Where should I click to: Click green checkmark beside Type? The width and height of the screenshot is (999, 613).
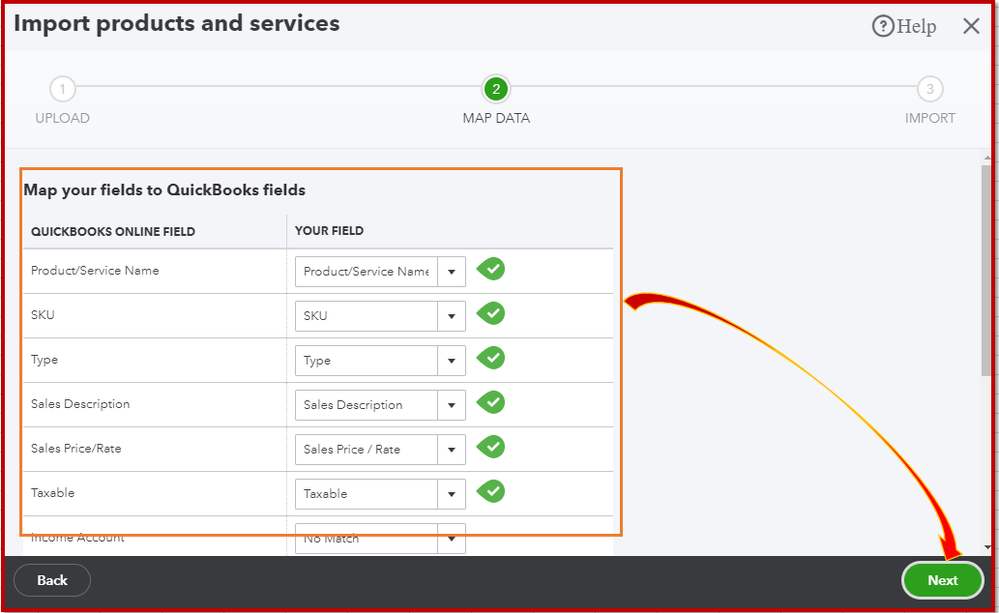point(491,358)
